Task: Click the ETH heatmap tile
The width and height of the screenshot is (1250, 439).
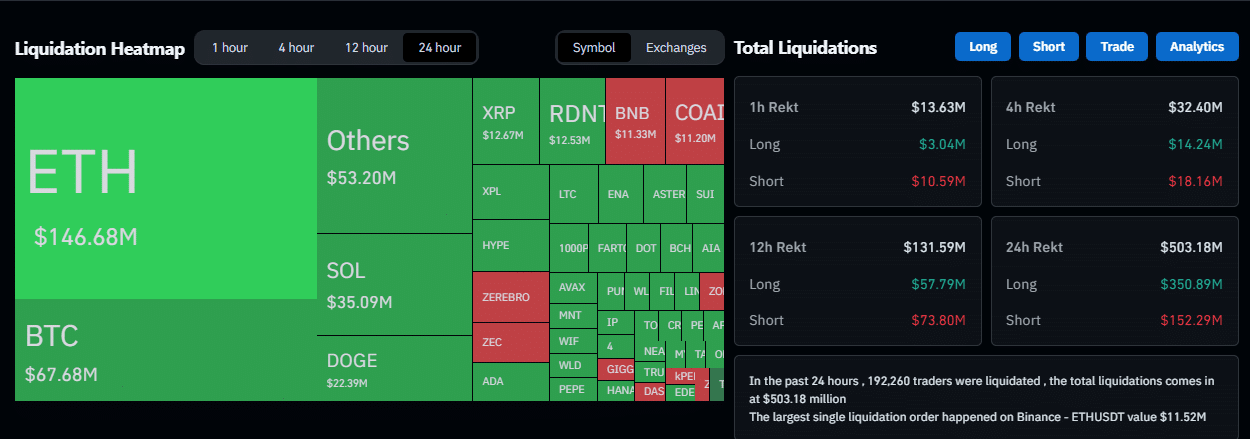Action: tap(165, 188)
